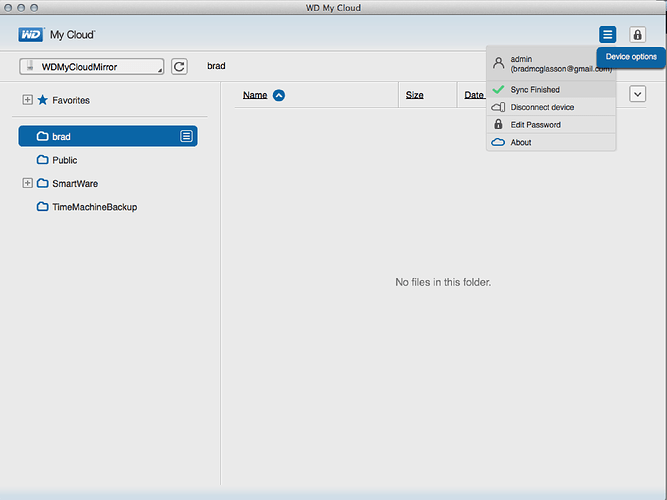Image resolution: width=667 pixels, height=500 pixels.
Task: Open the column options chevron dropdown
Action: 637,94
